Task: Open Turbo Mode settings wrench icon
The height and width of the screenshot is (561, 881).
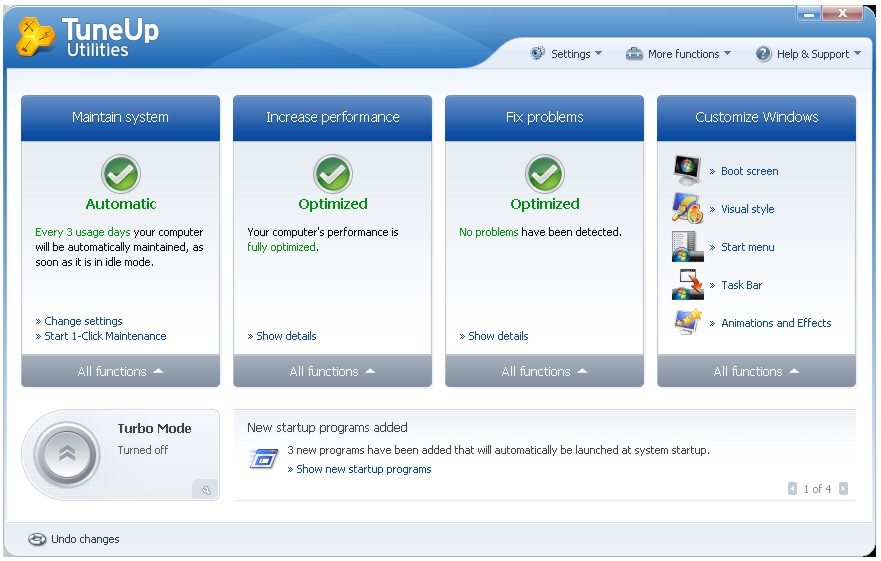Action: pyautogui.click(x=206, y=490)
